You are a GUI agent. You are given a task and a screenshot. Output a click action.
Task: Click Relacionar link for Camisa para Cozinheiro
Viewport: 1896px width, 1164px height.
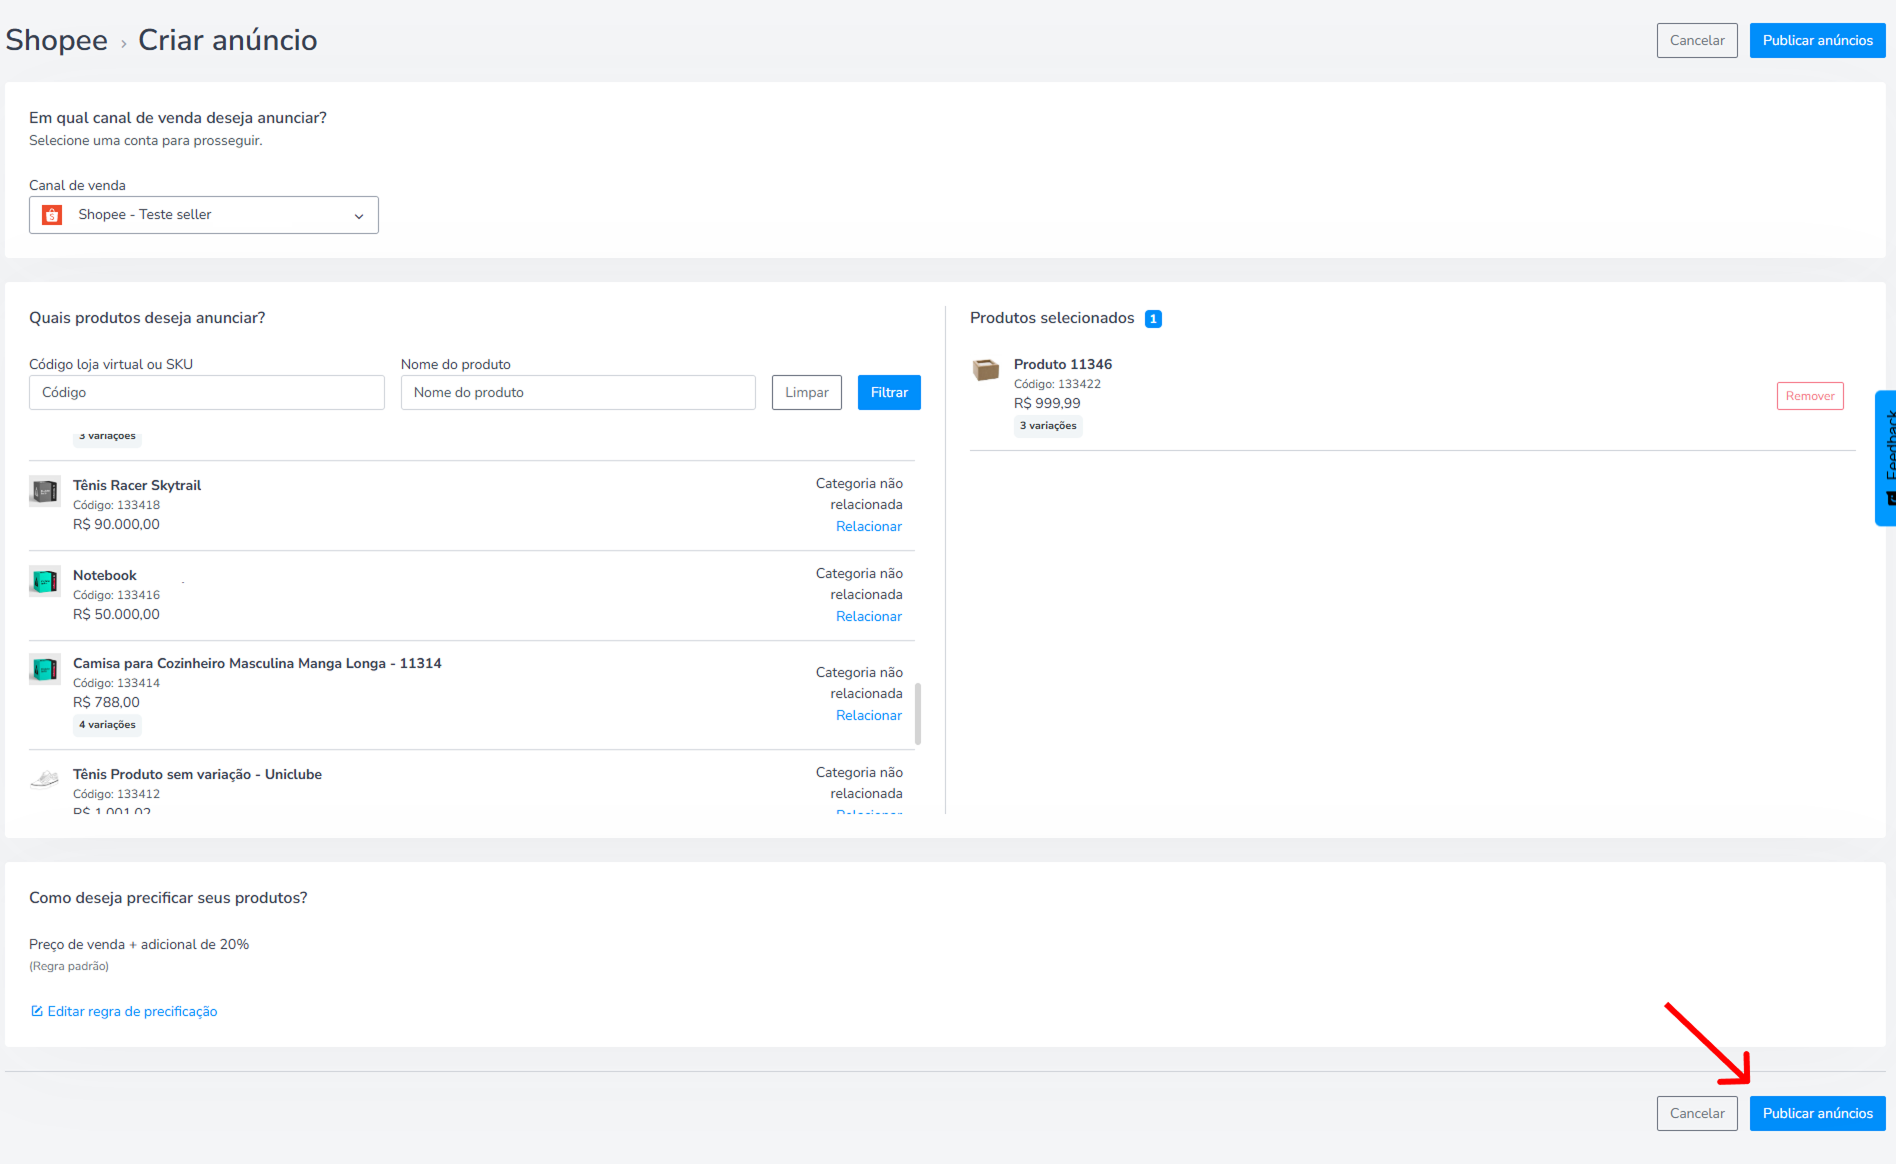[869, 715]
